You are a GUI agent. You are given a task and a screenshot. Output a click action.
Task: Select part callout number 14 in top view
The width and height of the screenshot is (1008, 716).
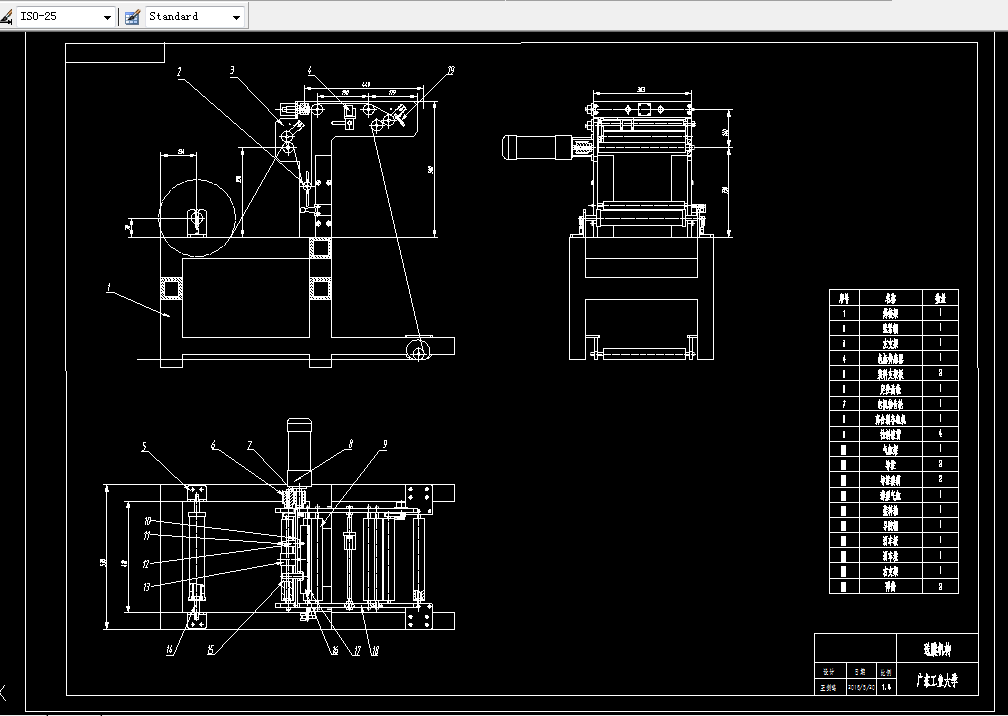170,650
